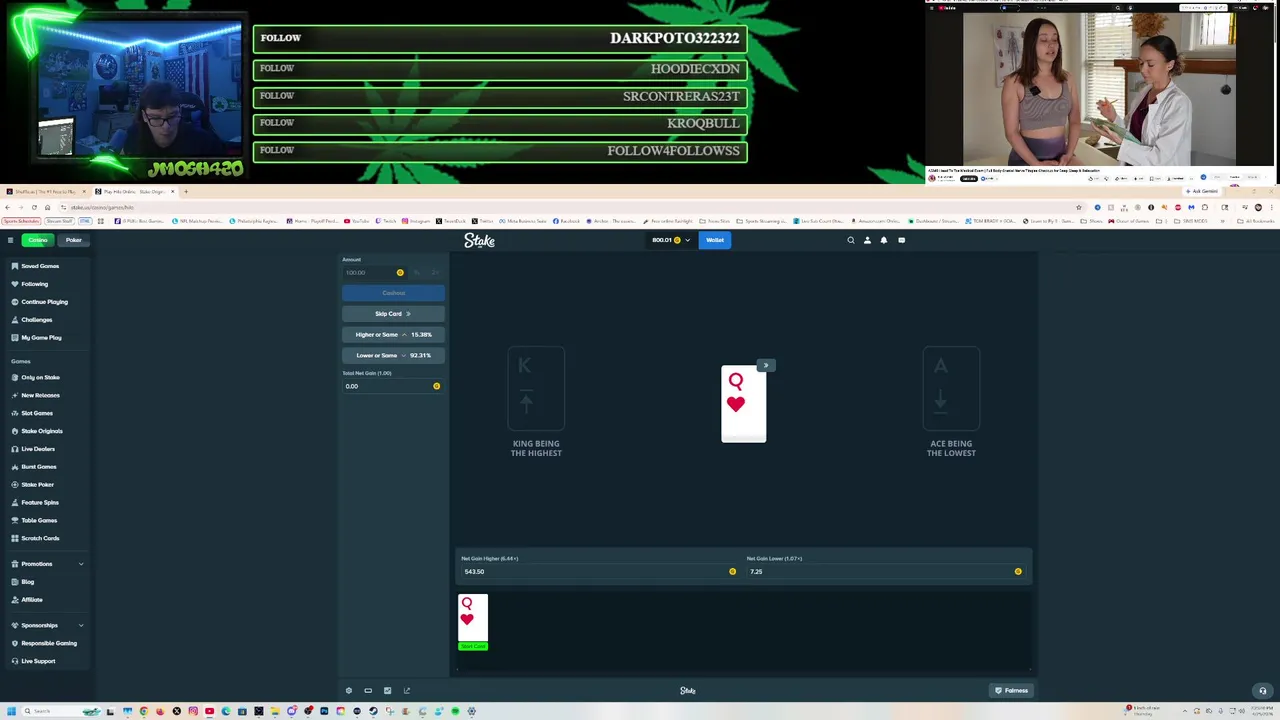The image size is (1280, 720).
Task: Open the notifications bell icon
Action: pos(884,240)
